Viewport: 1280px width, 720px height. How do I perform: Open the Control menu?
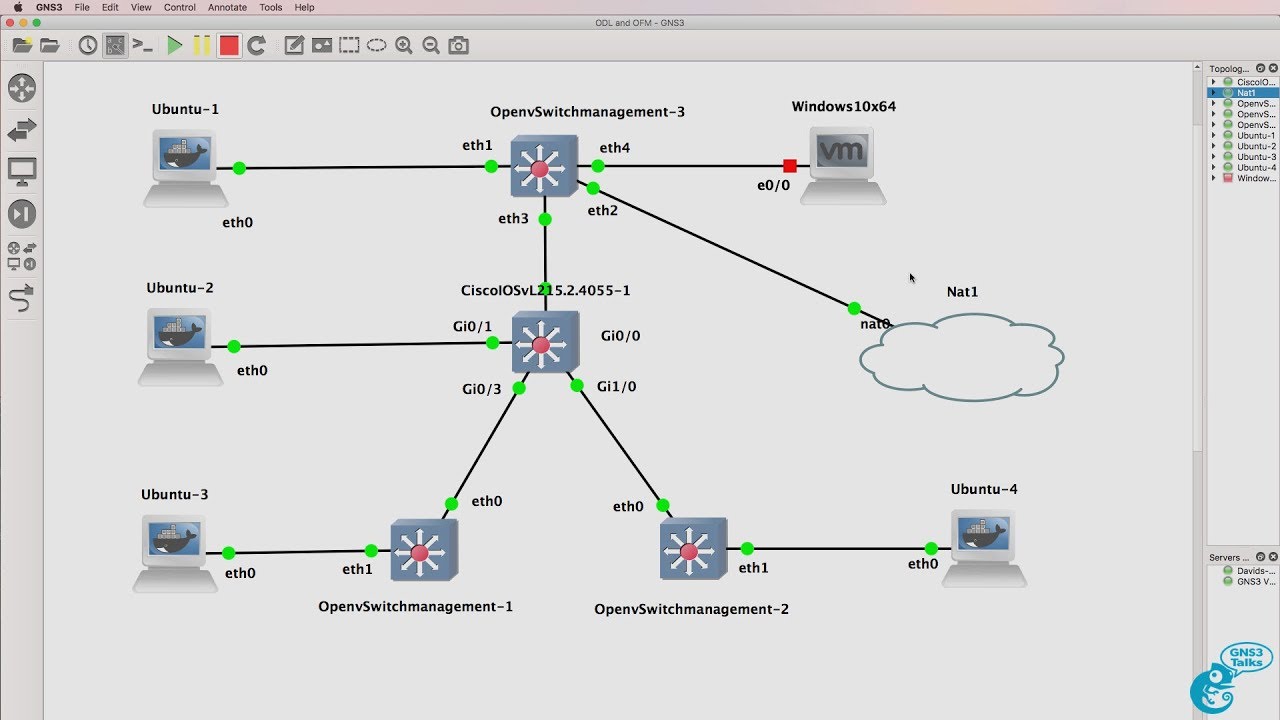[180, 7]
